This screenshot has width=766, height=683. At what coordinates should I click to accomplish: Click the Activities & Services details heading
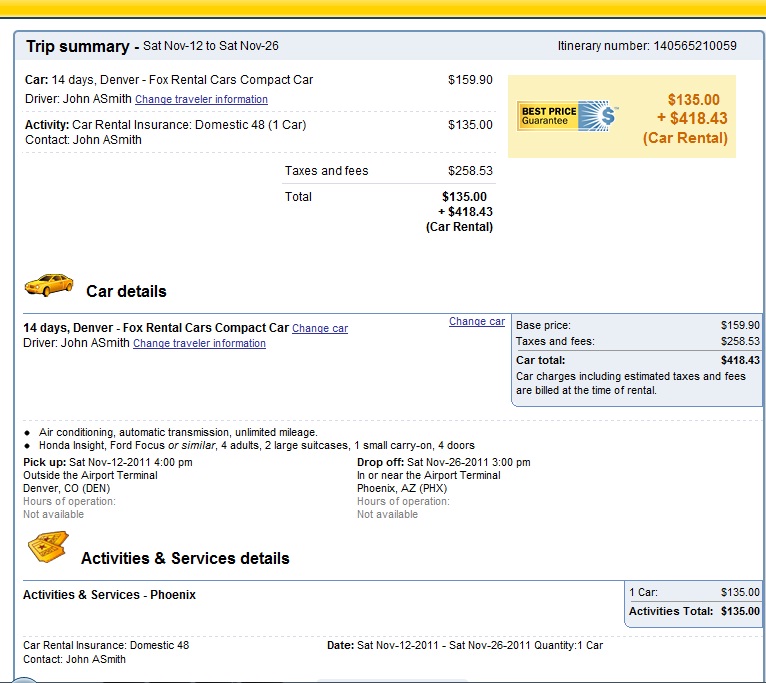pos(185,558)
